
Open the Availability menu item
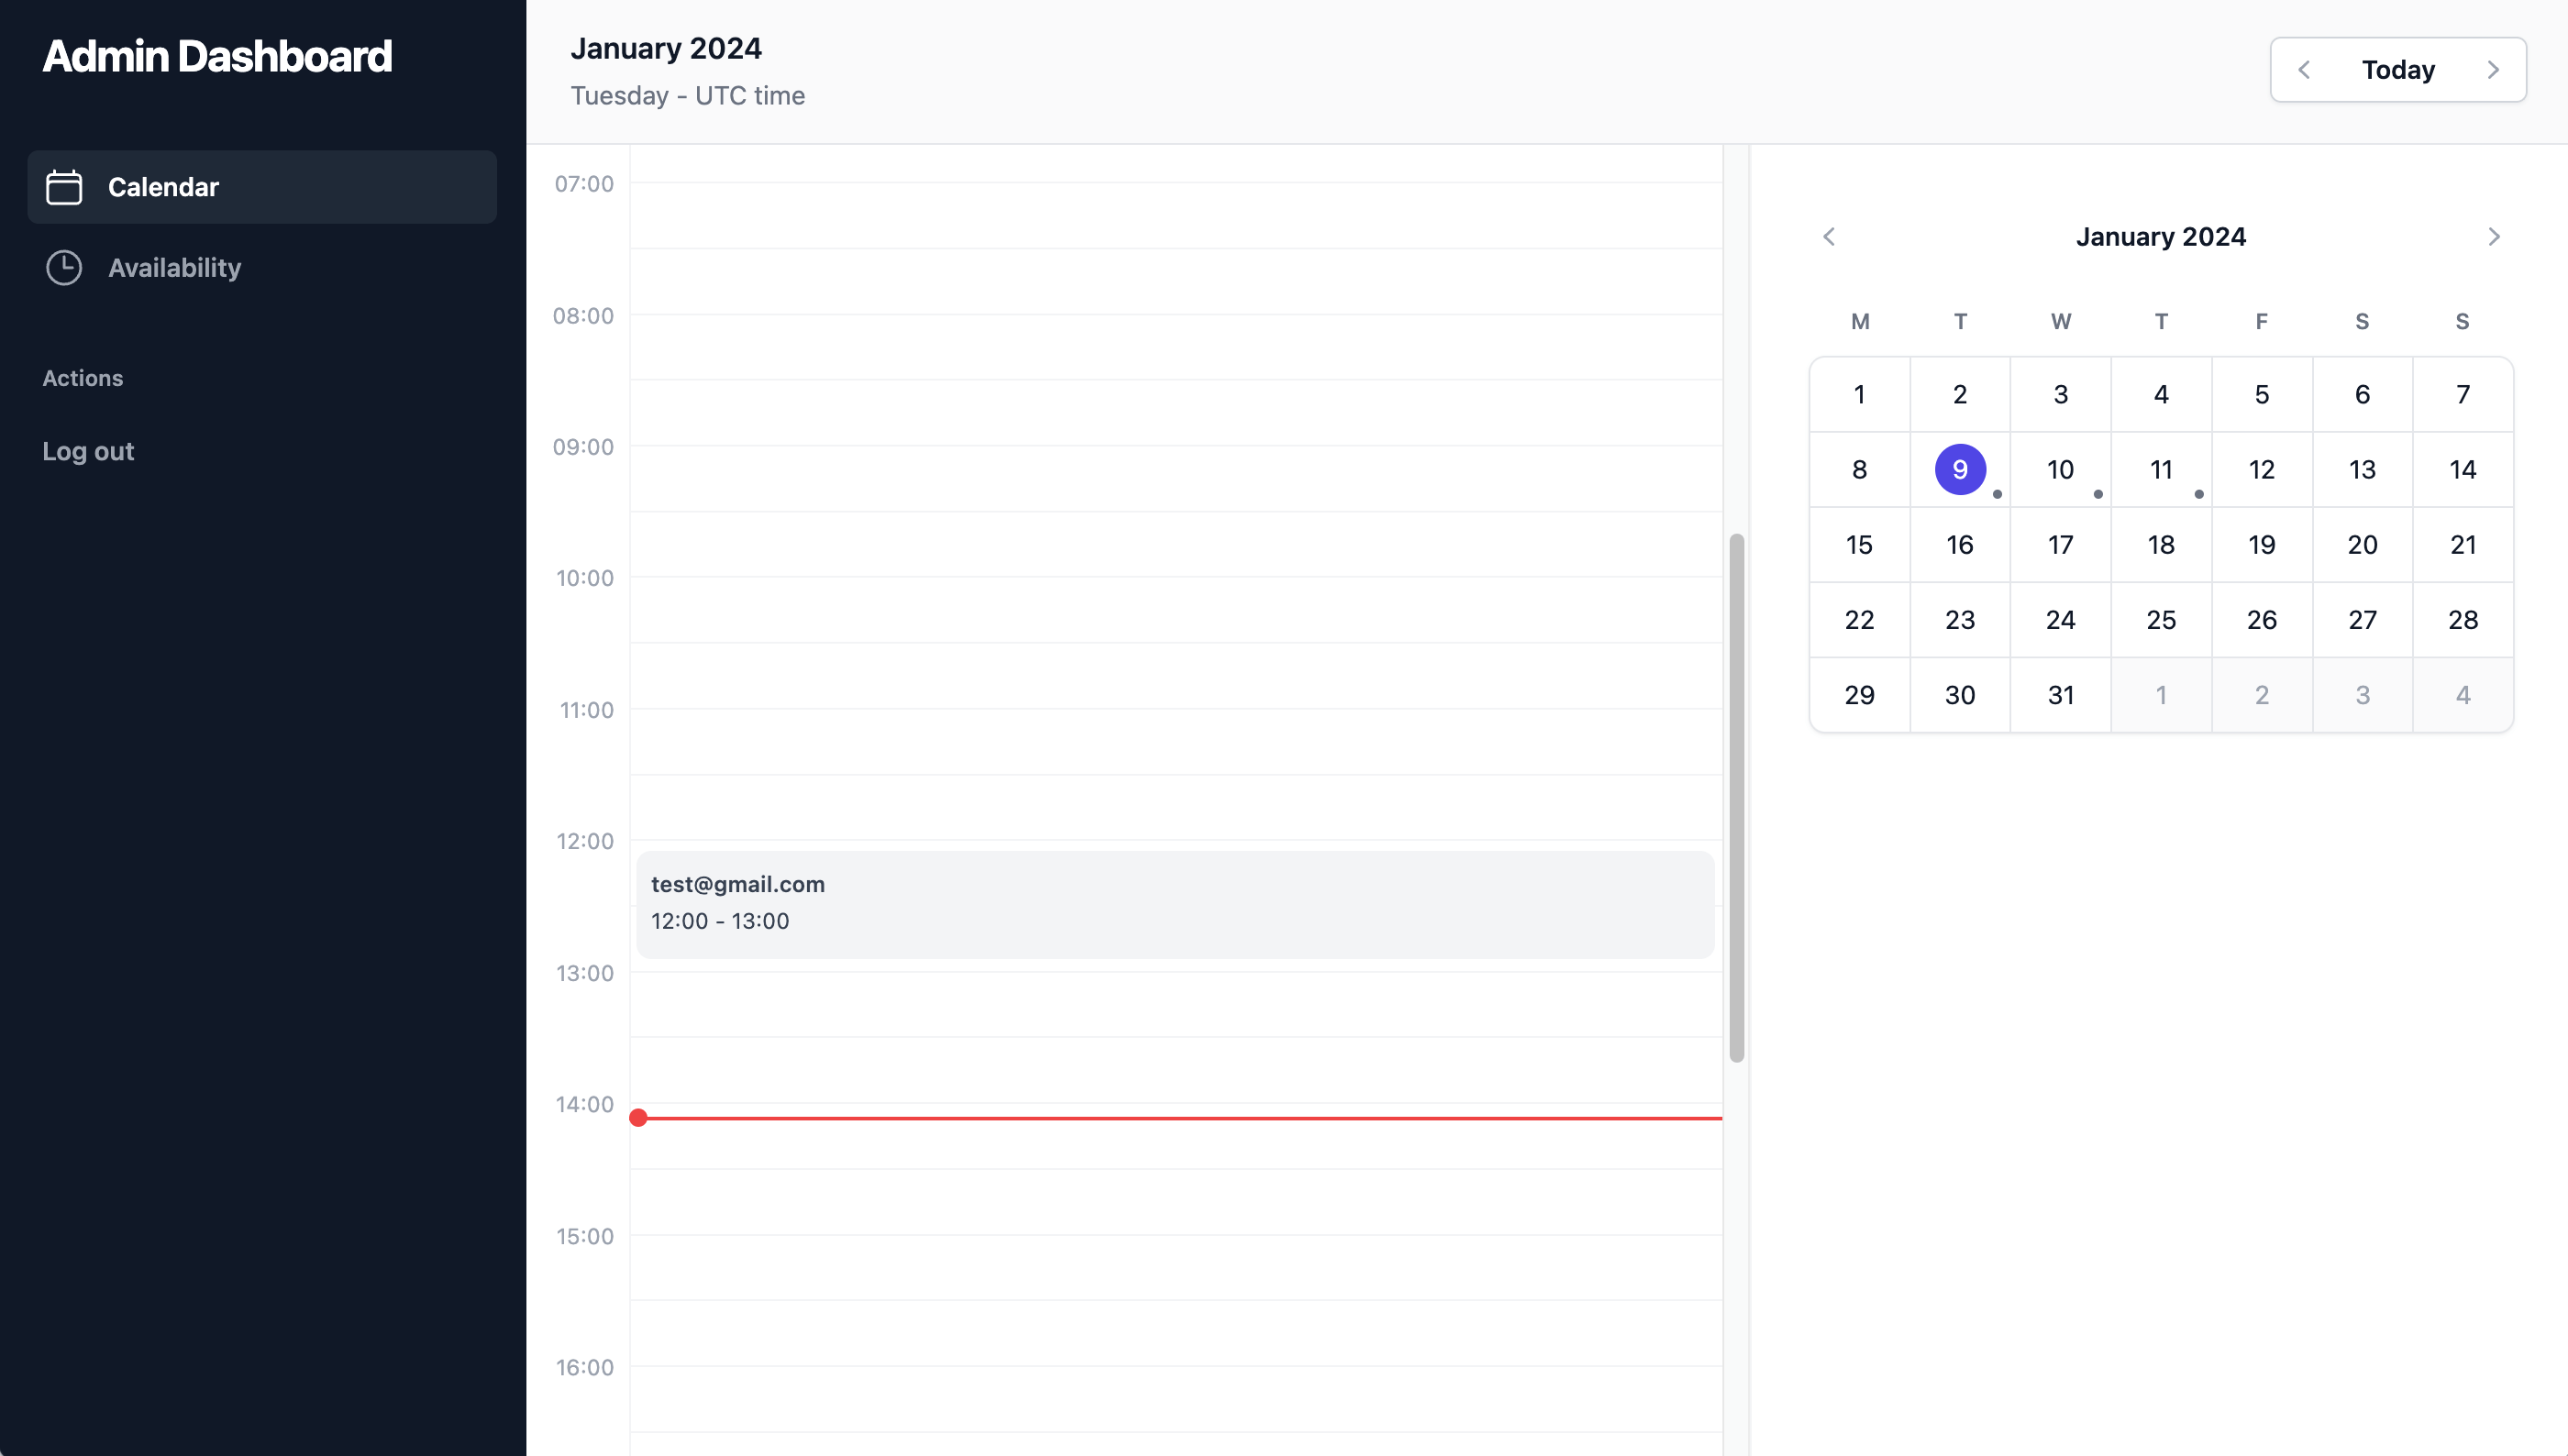(262, 268)
